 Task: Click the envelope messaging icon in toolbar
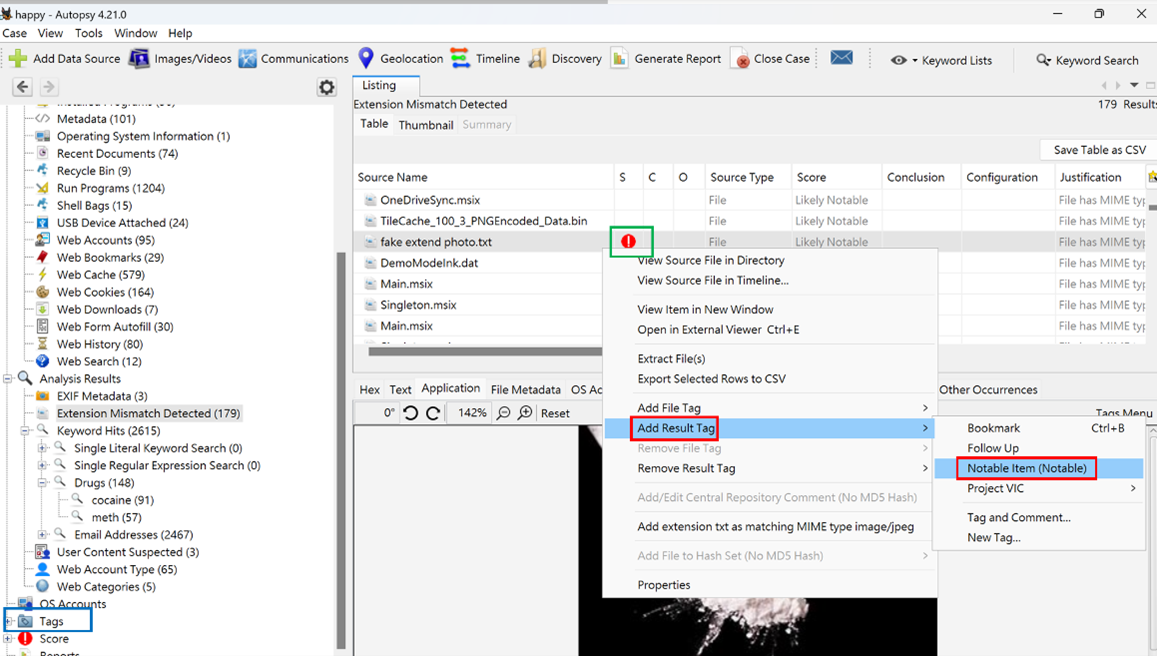click(841, 58)
